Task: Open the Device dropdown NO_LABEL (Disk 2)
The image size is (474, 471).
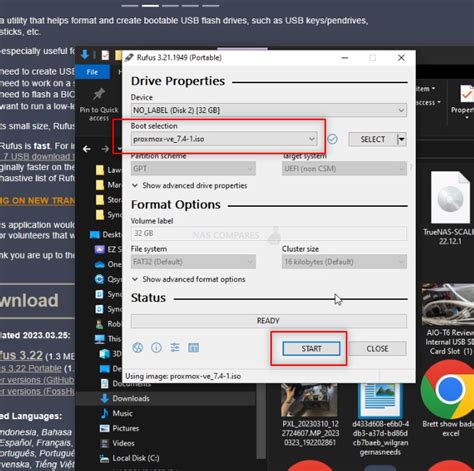Action: (269, 110)
